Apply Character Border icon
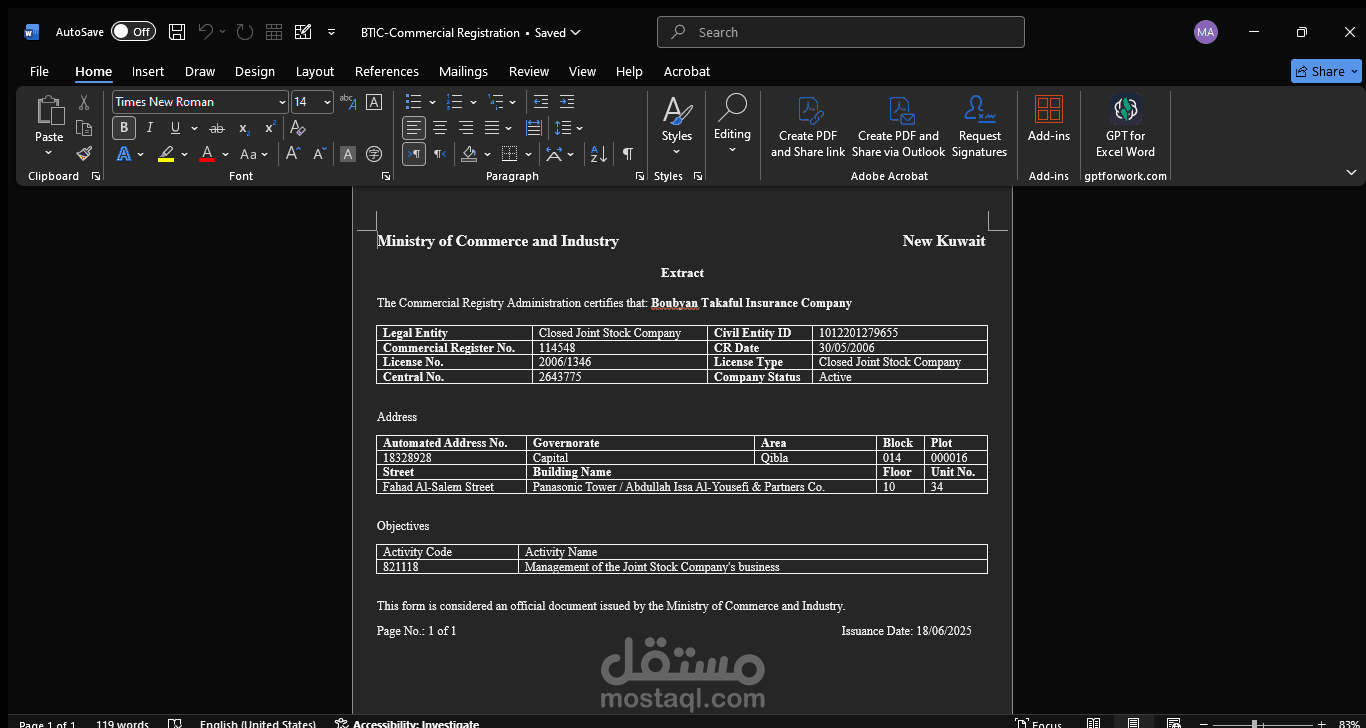Screen dimensions: 1366x728 pyautogui.click(x=374, y=101)
